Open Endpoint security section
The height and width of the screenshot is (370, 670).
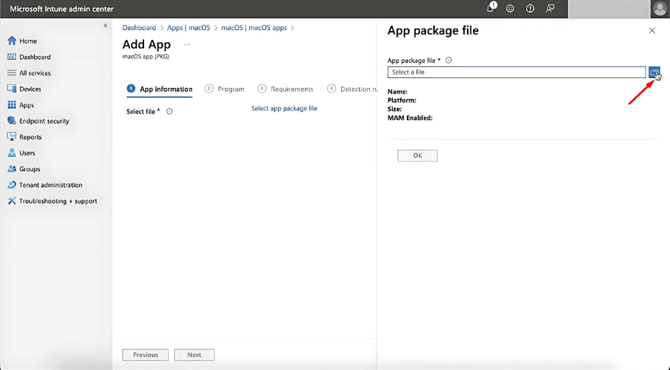(44, 121)
